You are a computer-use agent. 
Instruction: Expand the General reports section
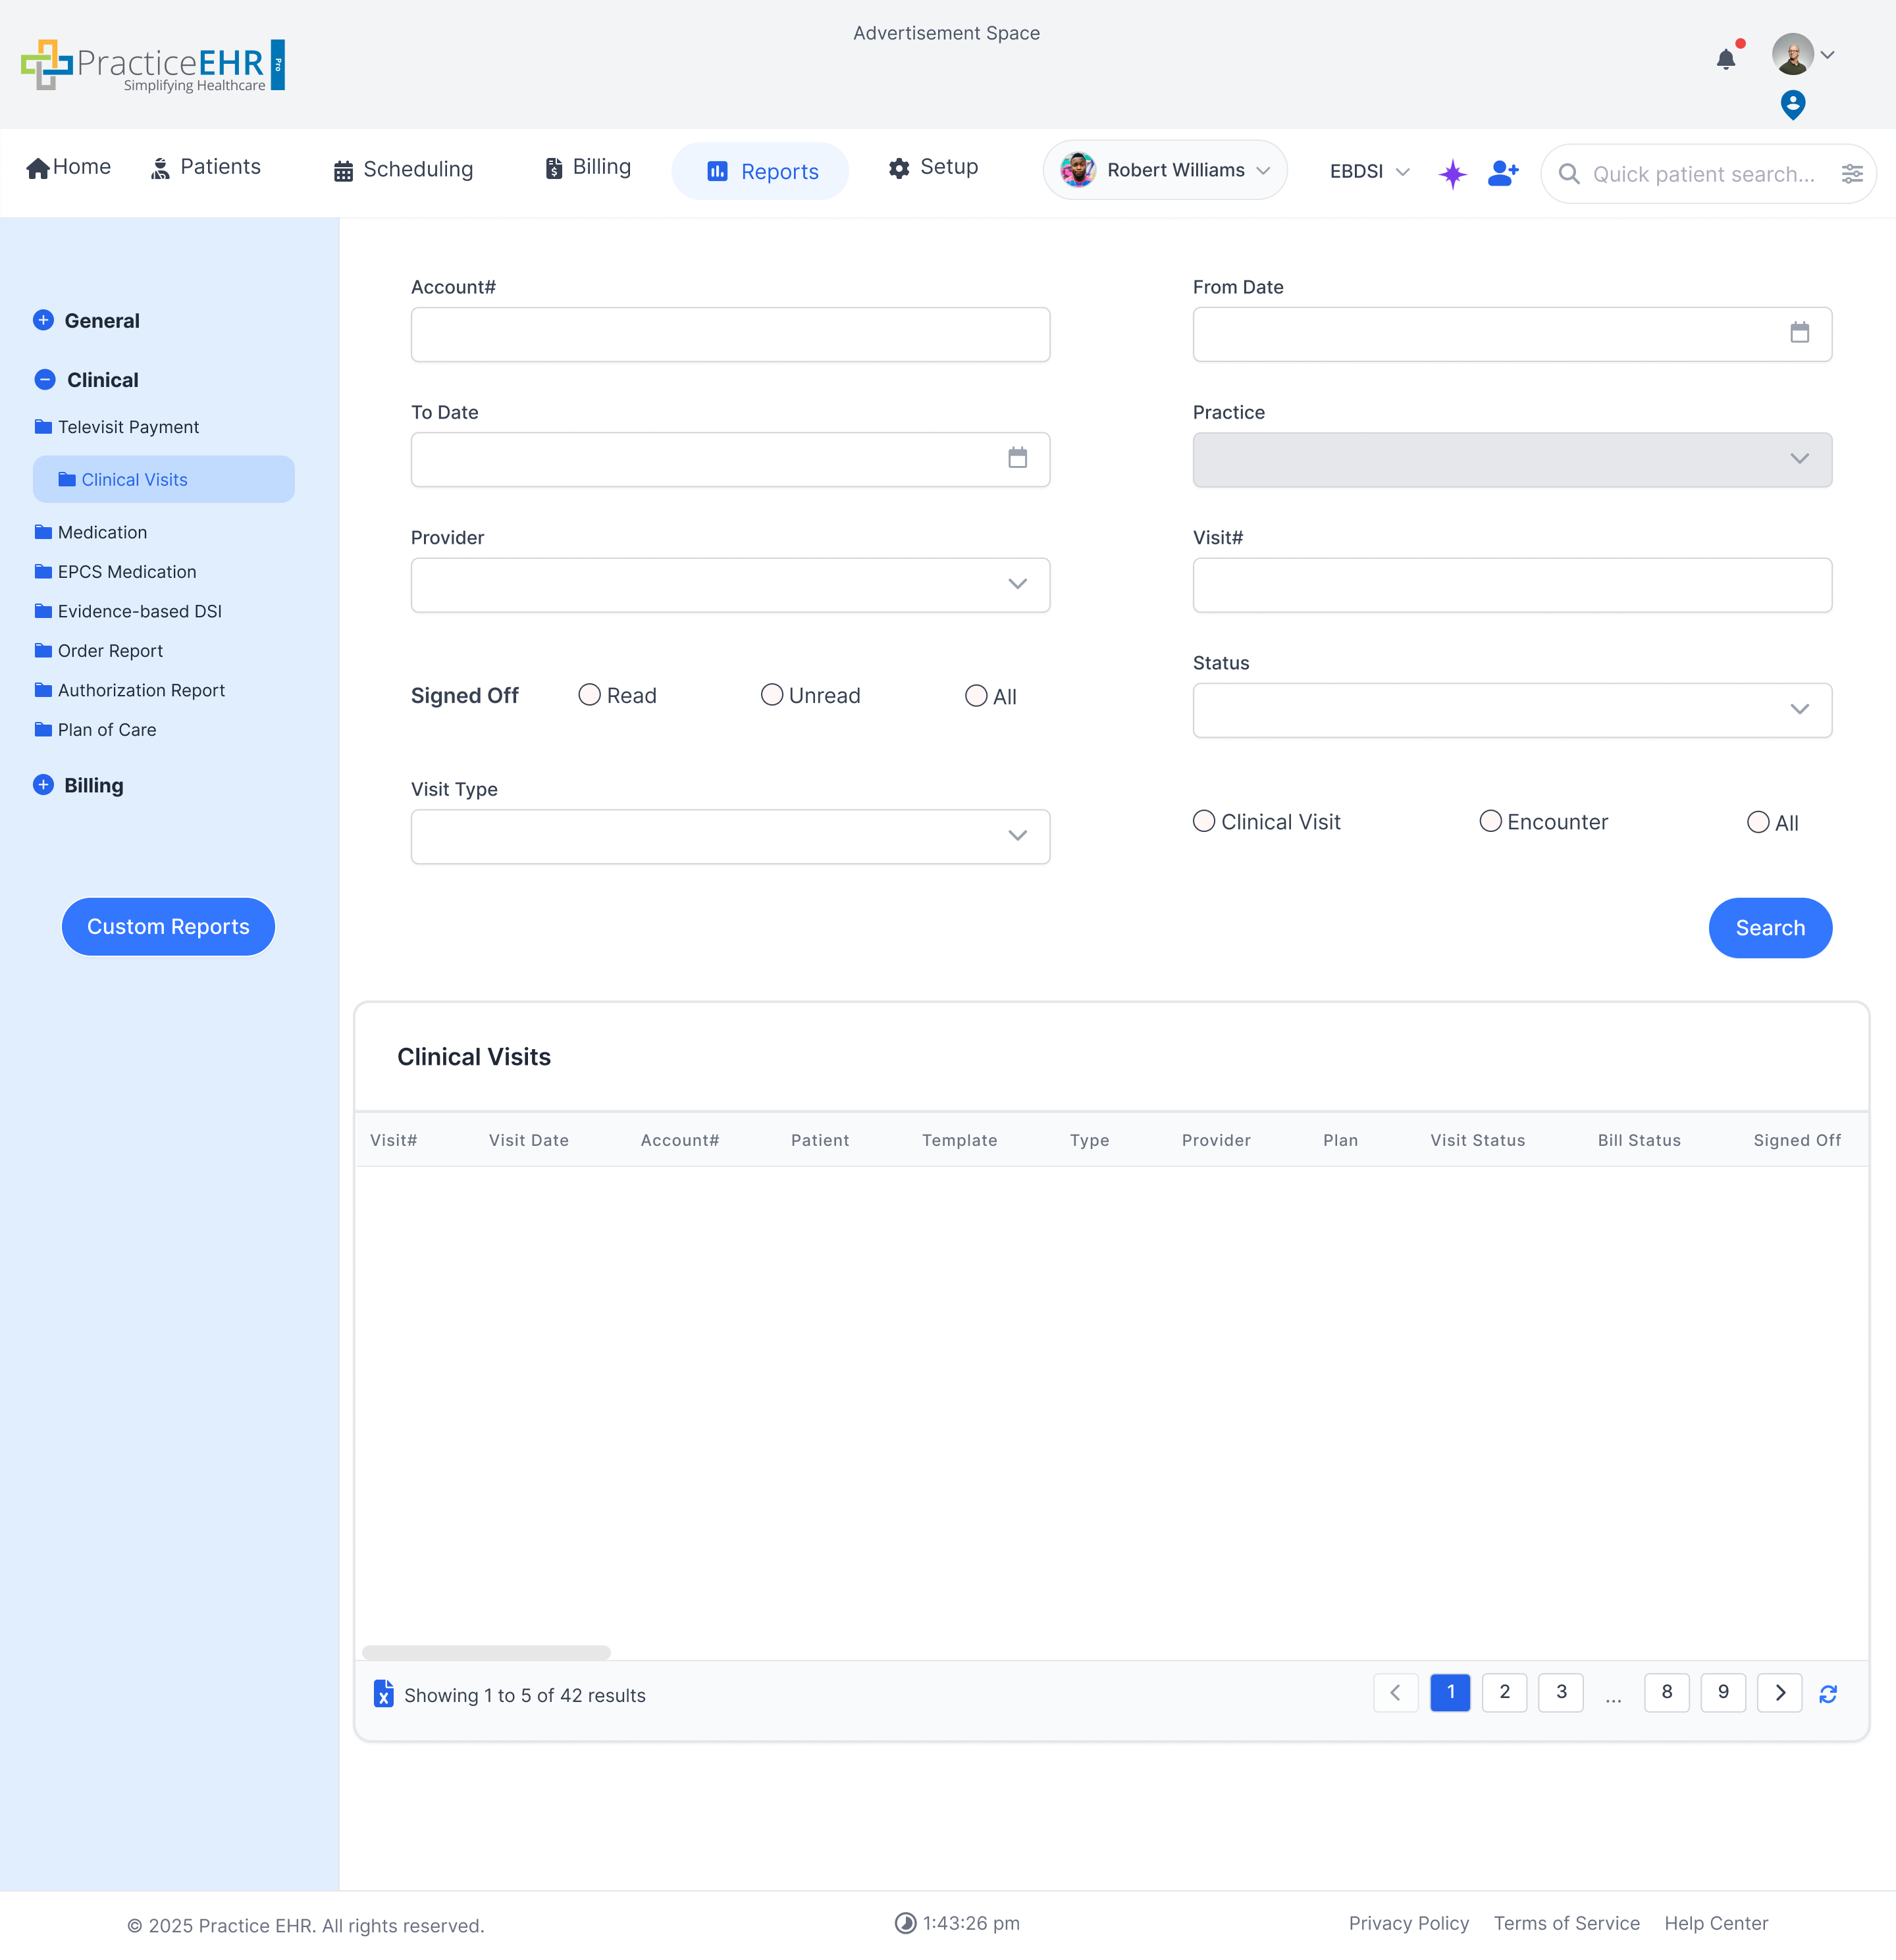[x=44, y=320]
